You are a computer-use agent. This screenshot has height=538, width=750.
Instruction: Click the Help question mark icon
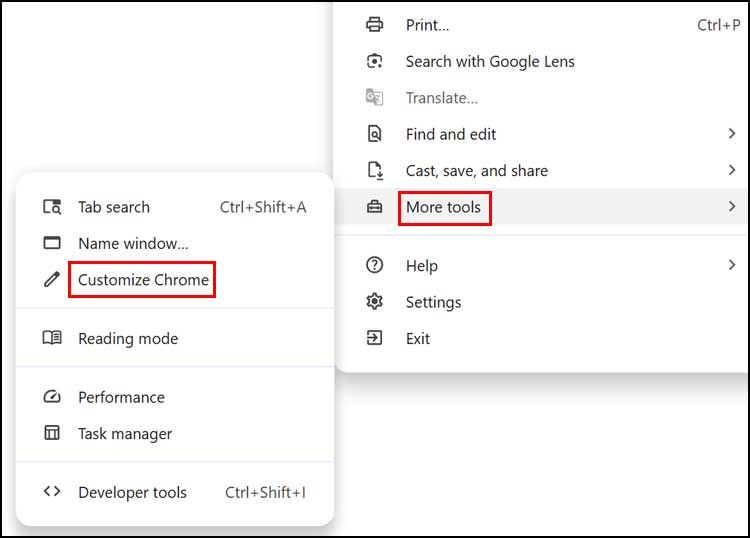coord(375,264)
